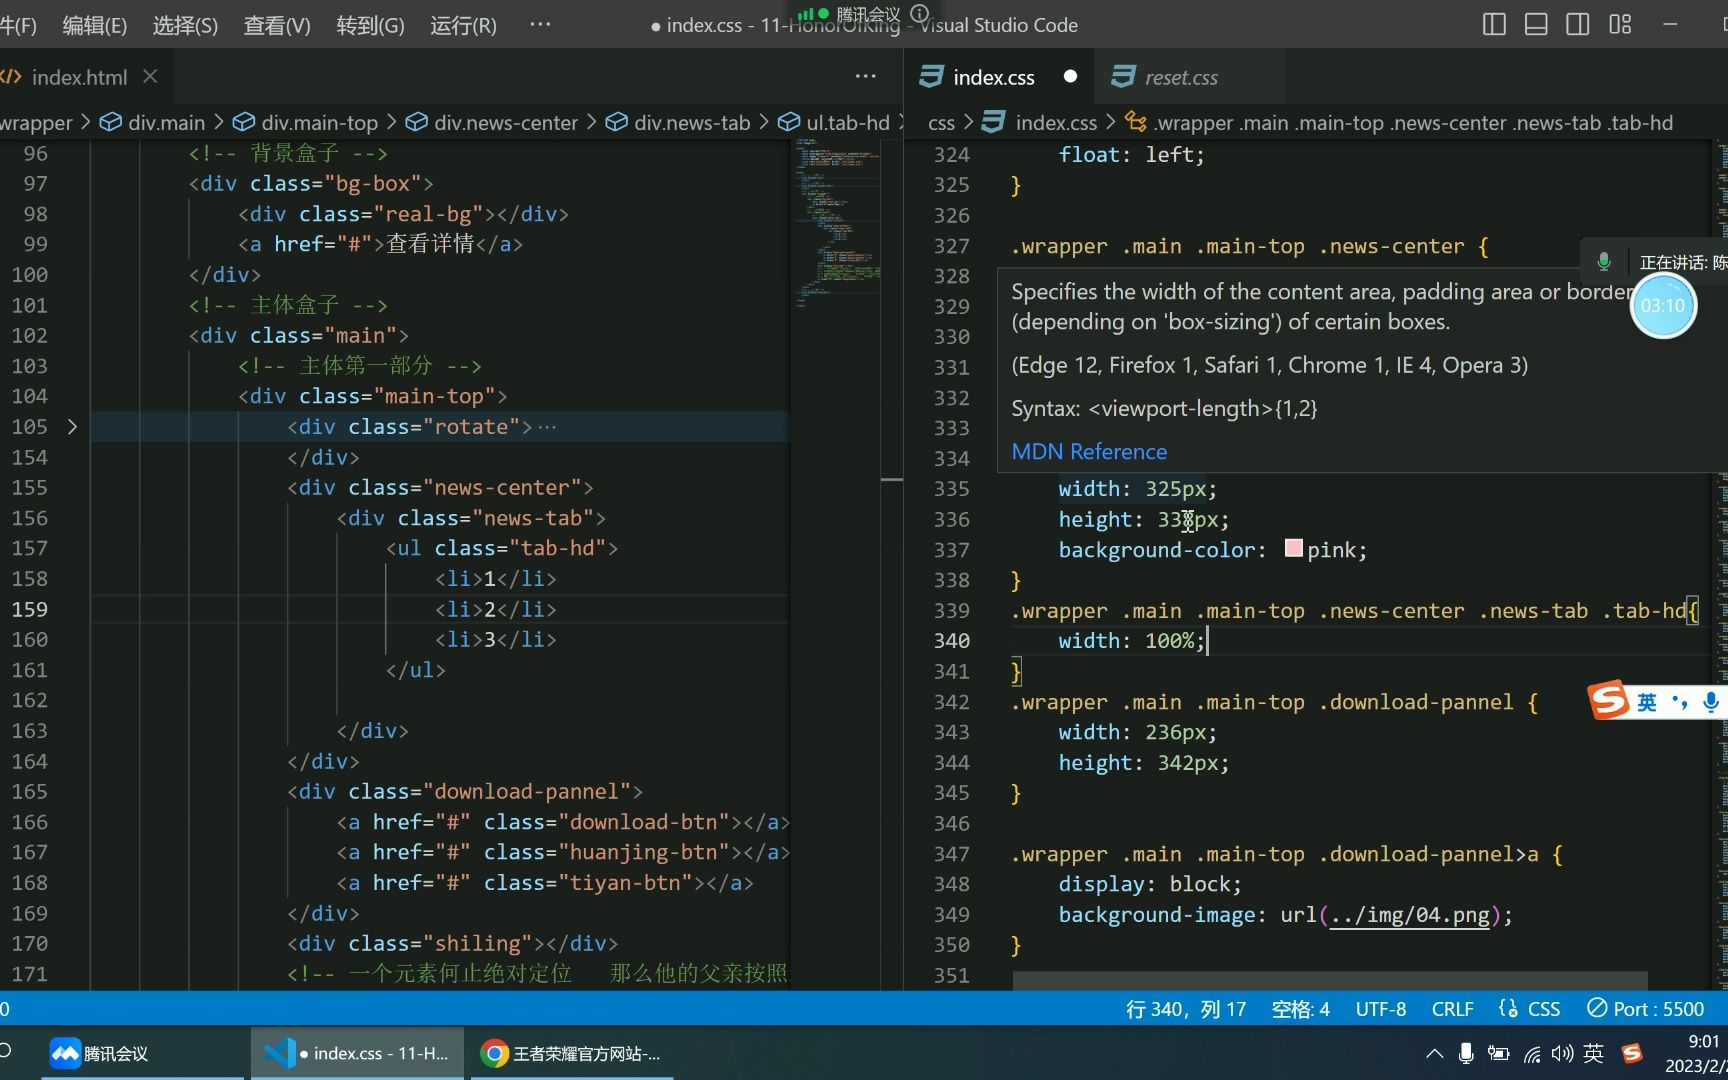Click the Sogou tray icon
This screenshot has width=1728, height=1080.
(1632, 1053)
